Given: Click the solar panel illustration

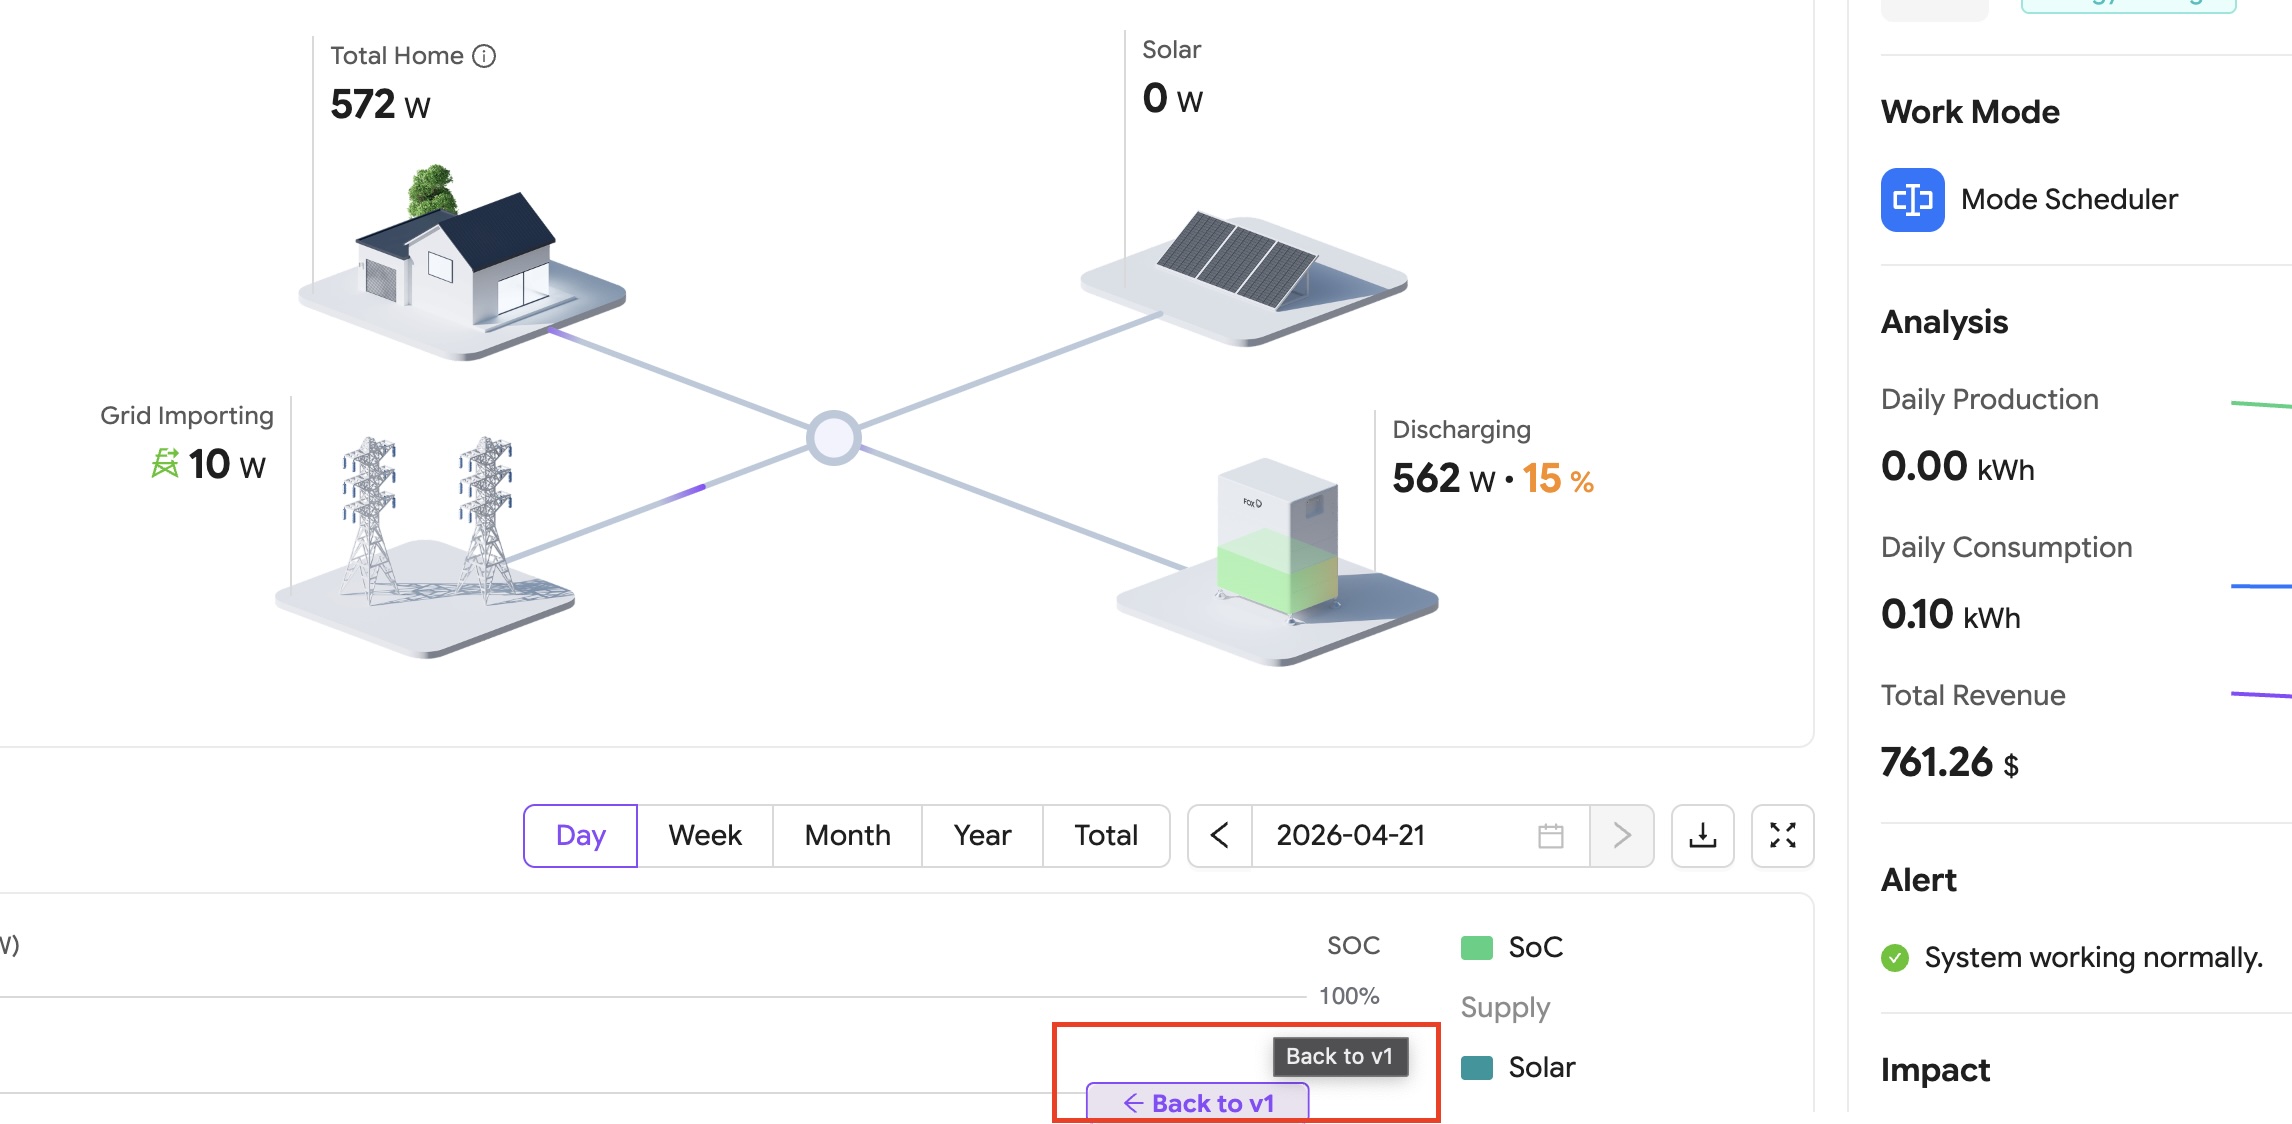Looking at the screenshot, I should [1237, 260].
